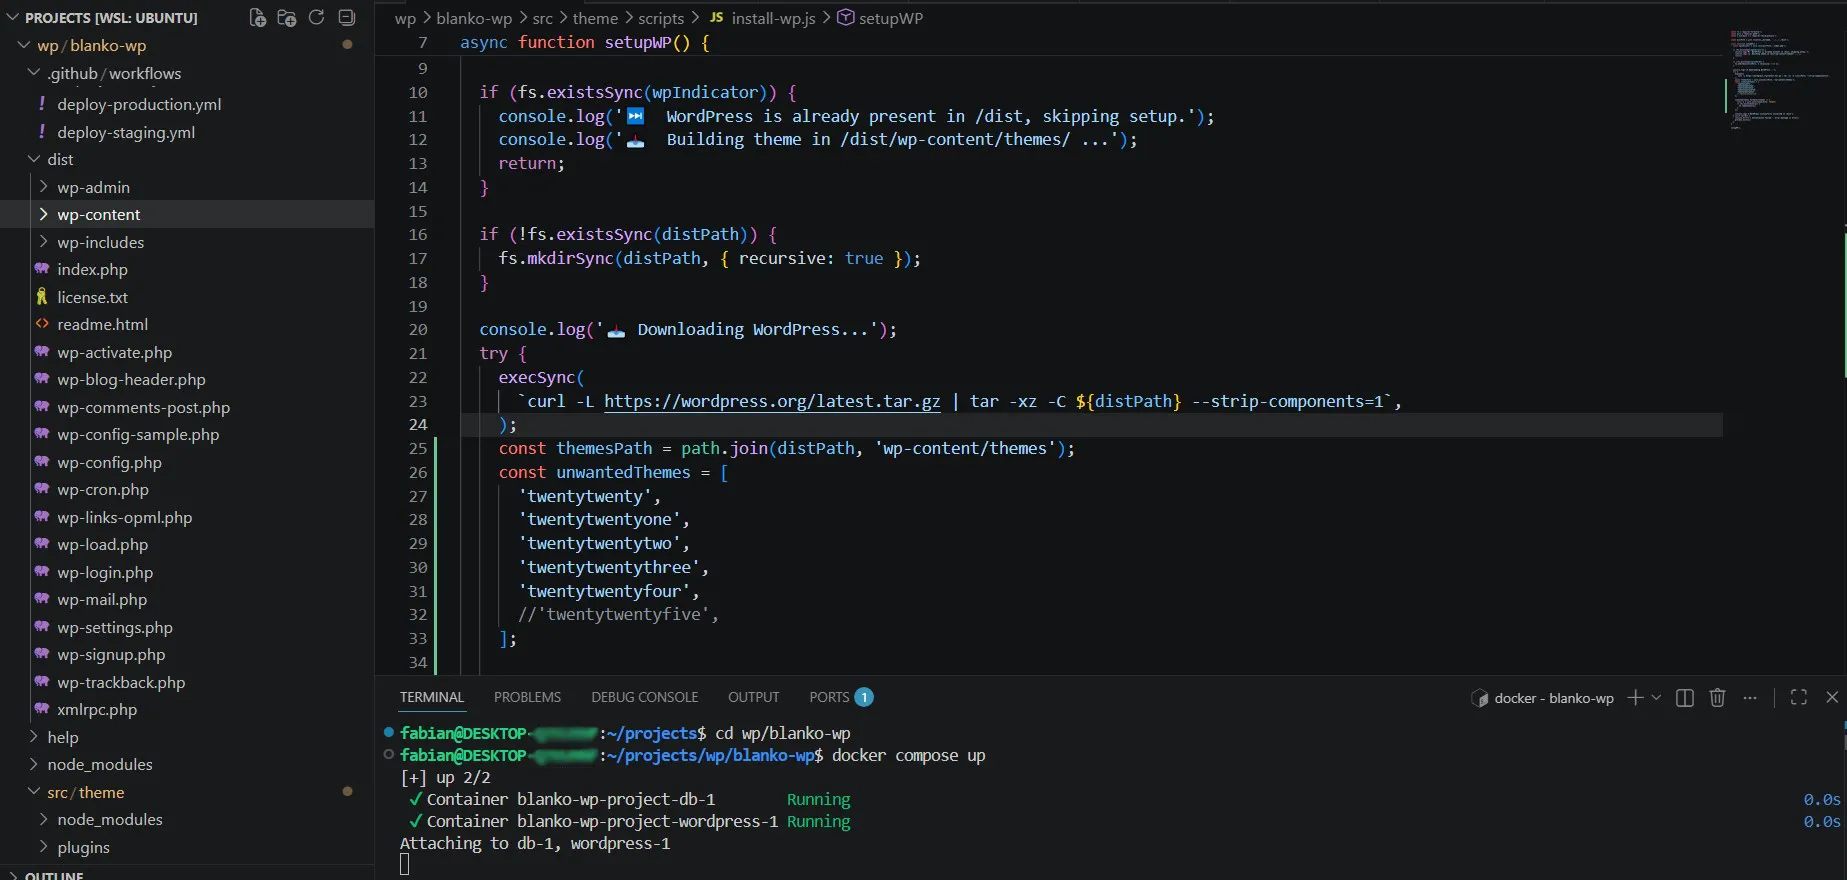
Task: Open the OUTPUT tab
Action: point(753,697)
